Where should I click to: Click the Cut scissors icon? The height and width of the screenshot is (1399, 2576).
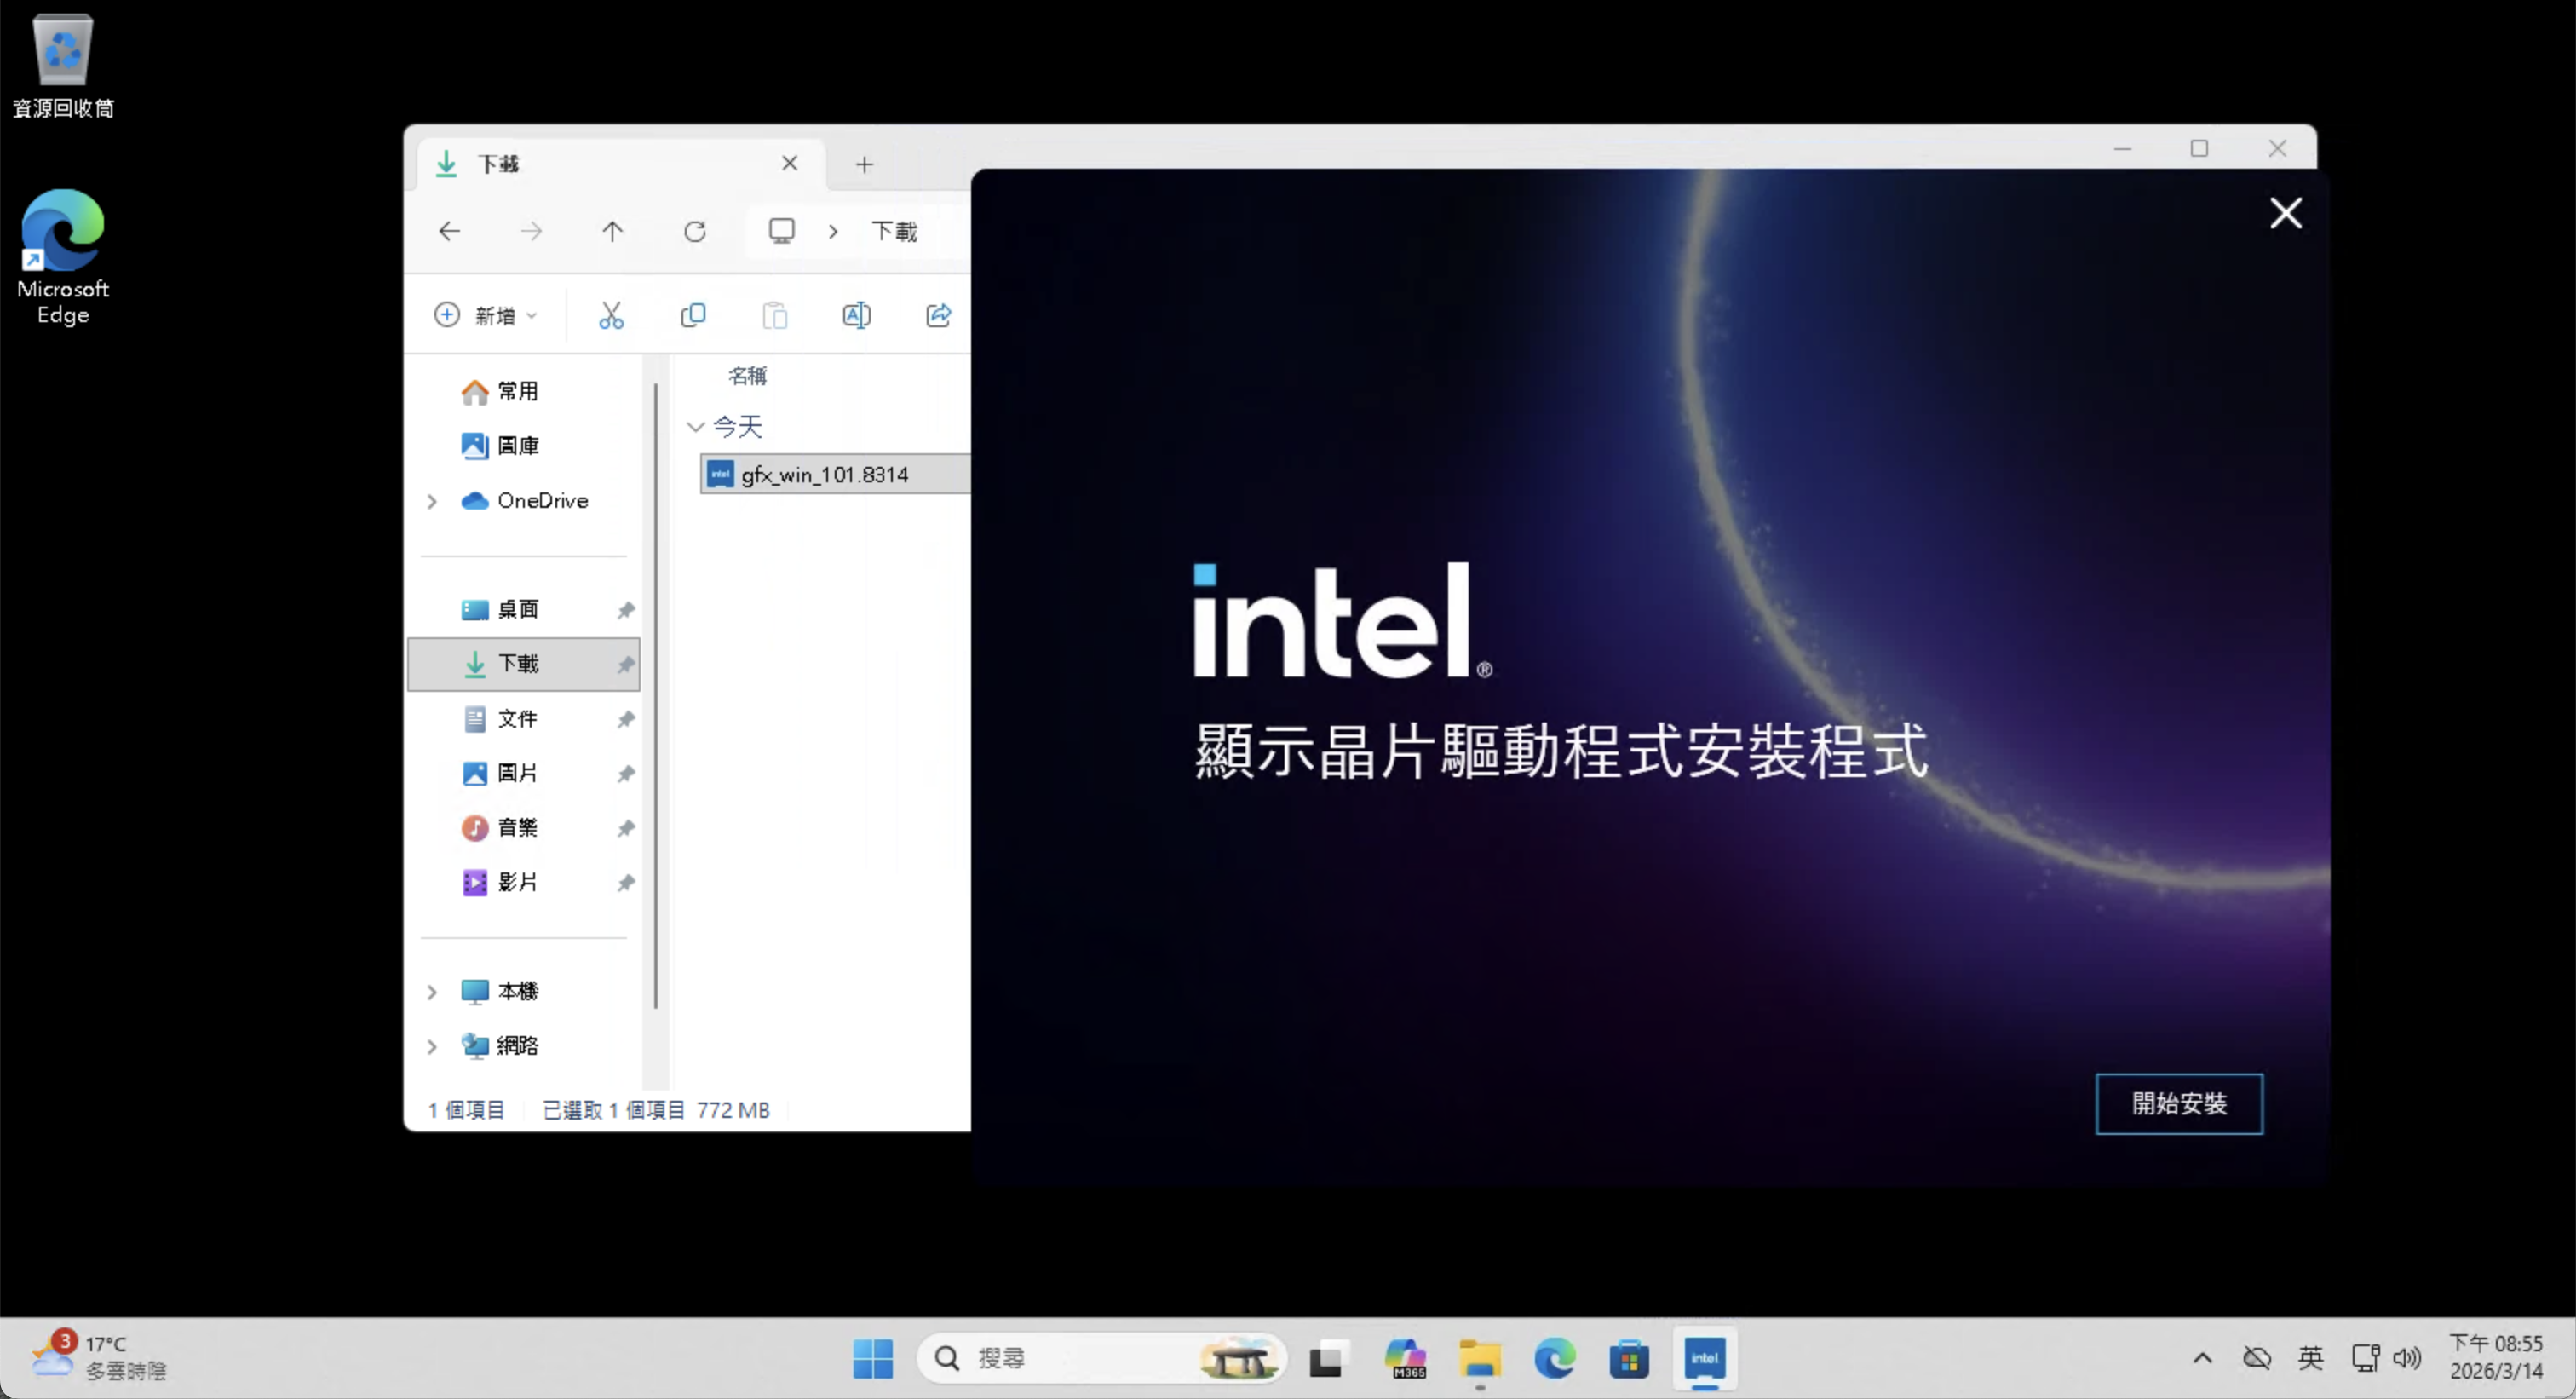tap(611, 316)
